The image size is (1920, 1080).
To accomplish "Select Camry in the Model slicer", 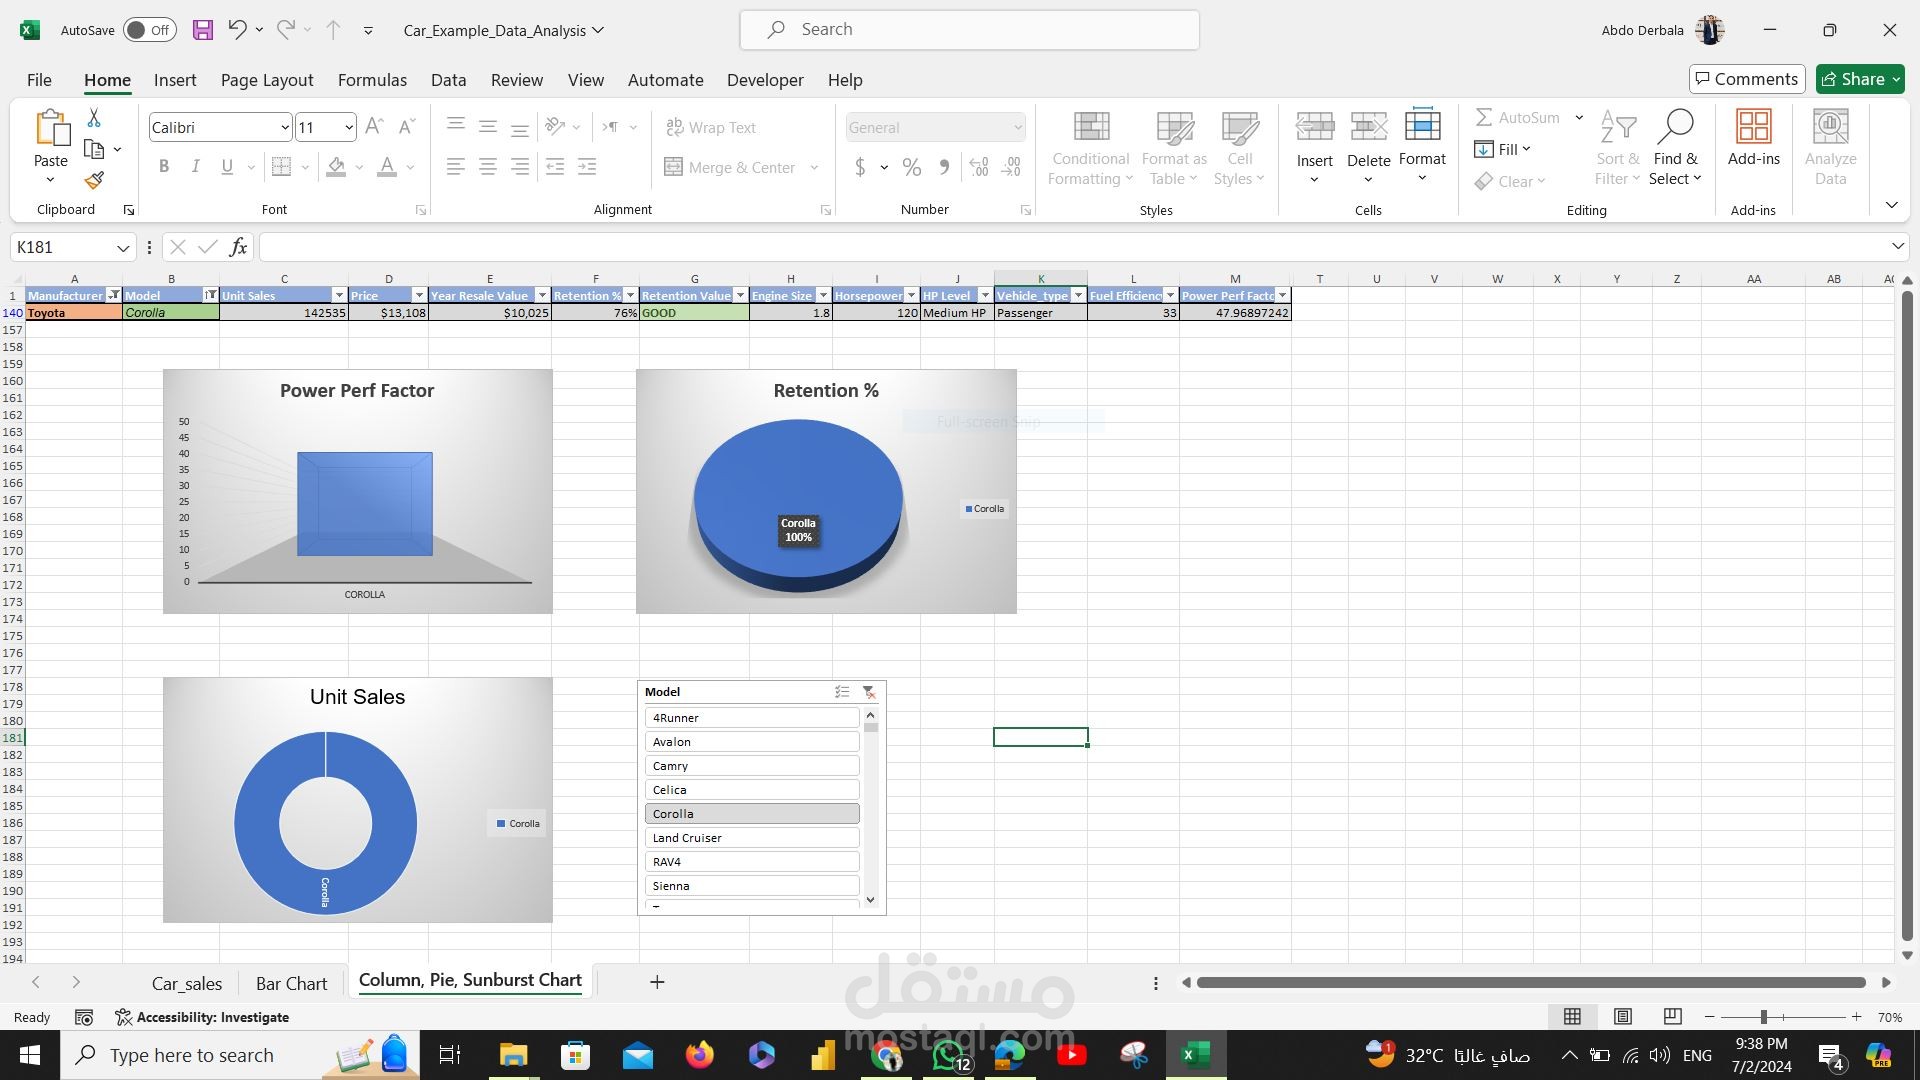I will [x=751, y=766].
